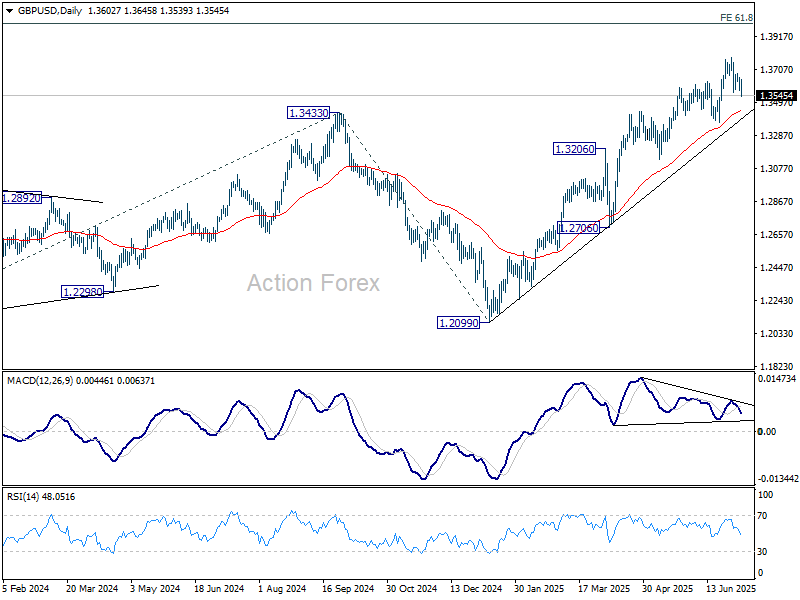Select the 1.27060 price label
This screenshot has height=600, width=800.
[x=578, y=228]
